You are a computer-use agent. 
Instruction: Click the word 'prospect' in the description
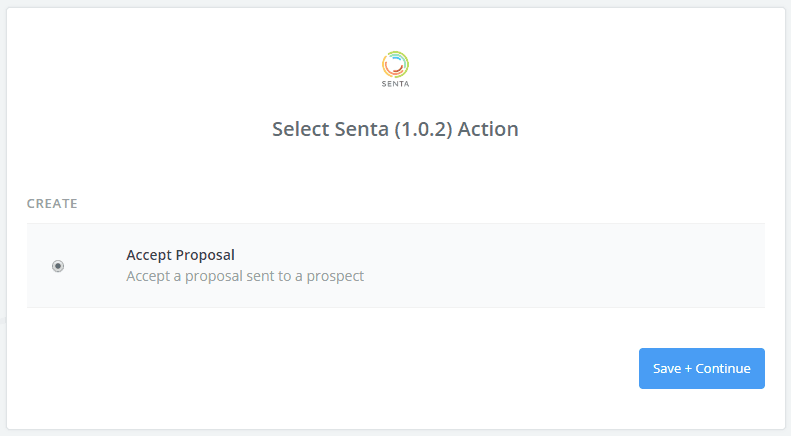pyautogui.click(x=335, y=275)
